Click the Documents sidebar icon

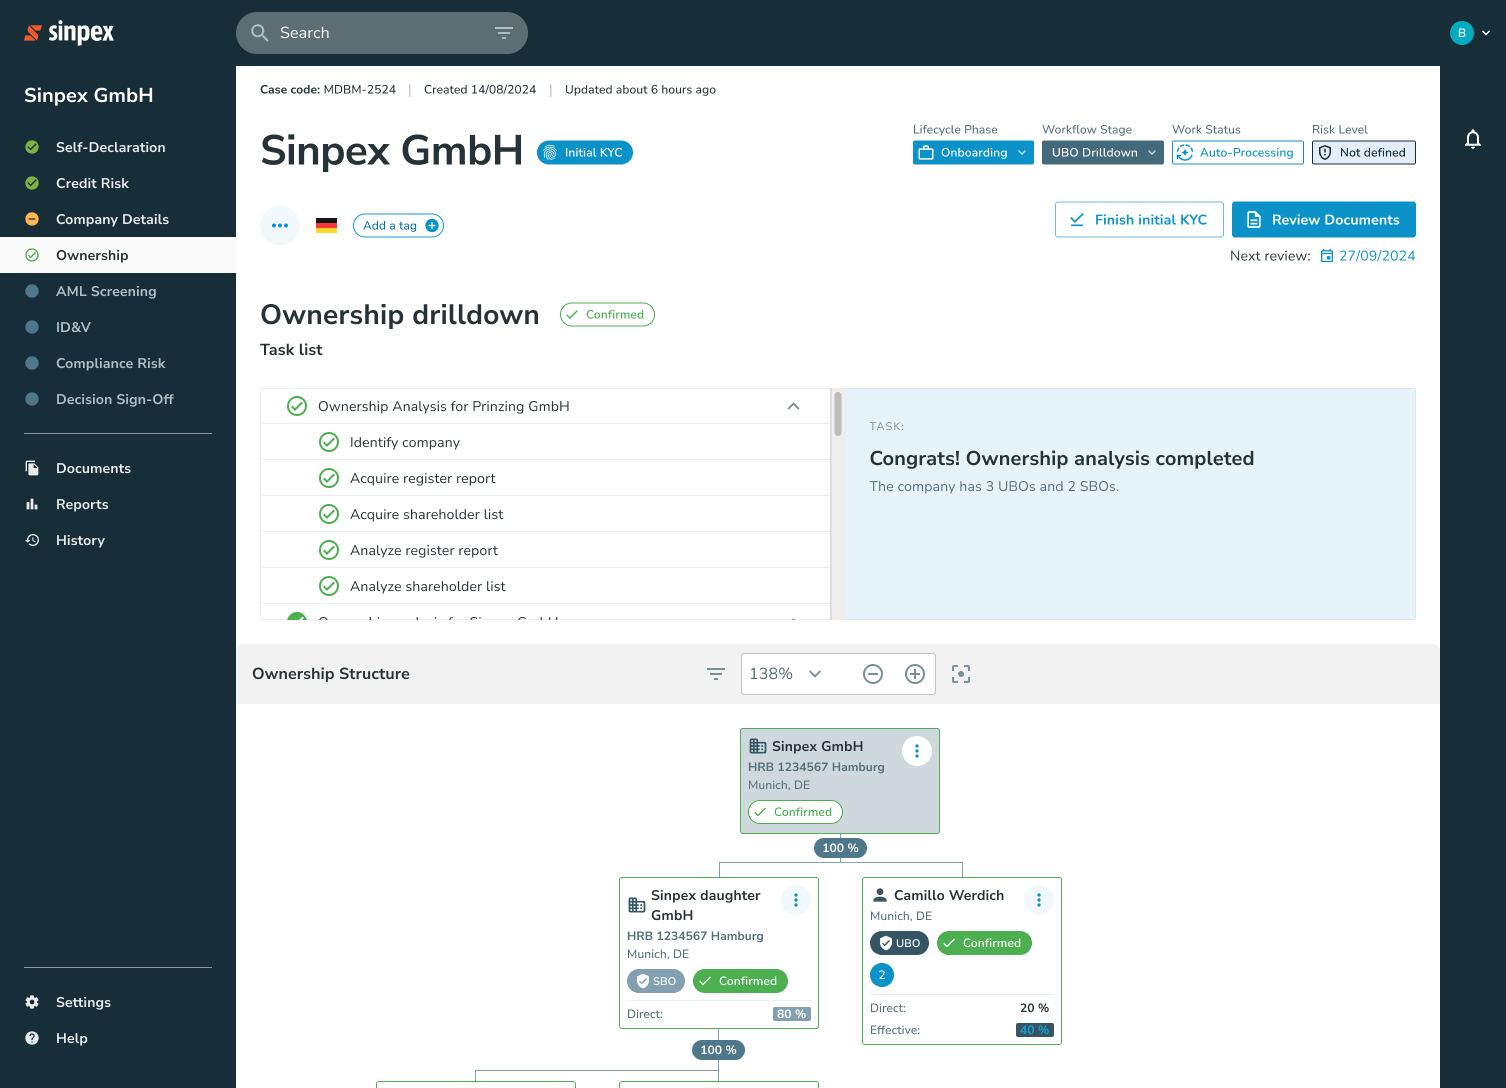(x=32, y=468)
